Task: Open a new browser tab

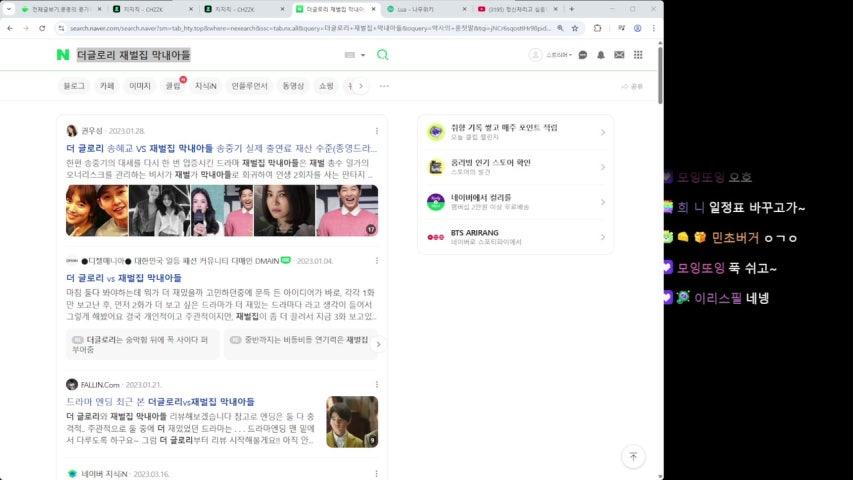Action: [571, 9]
